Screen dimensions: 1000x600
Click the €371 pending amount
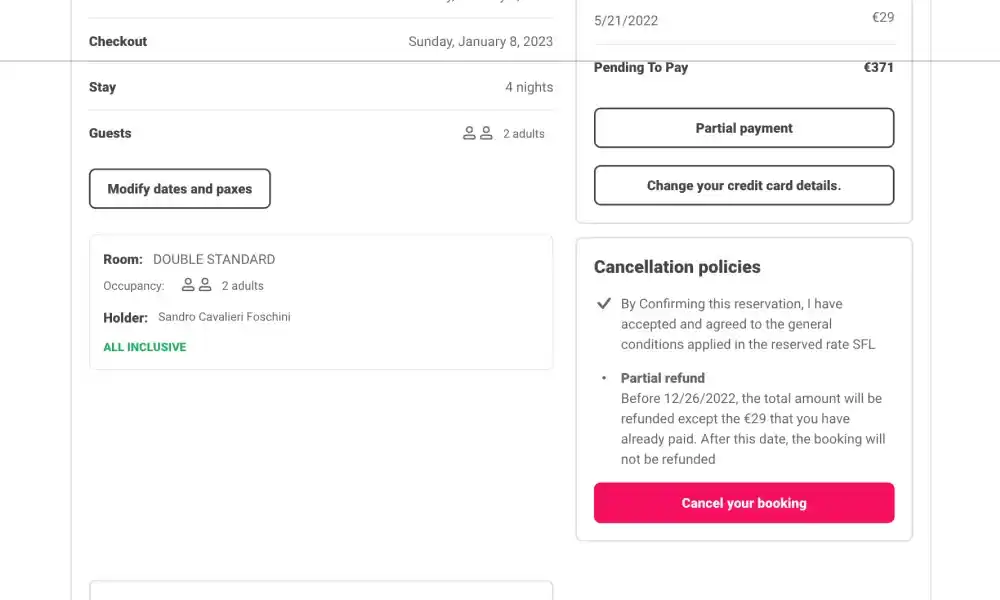pos(879,68)
